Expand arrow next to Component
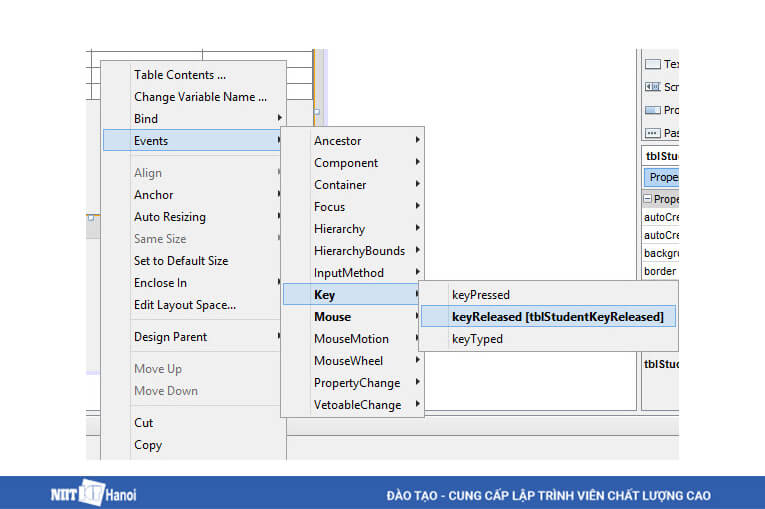 tap(418, 162)
